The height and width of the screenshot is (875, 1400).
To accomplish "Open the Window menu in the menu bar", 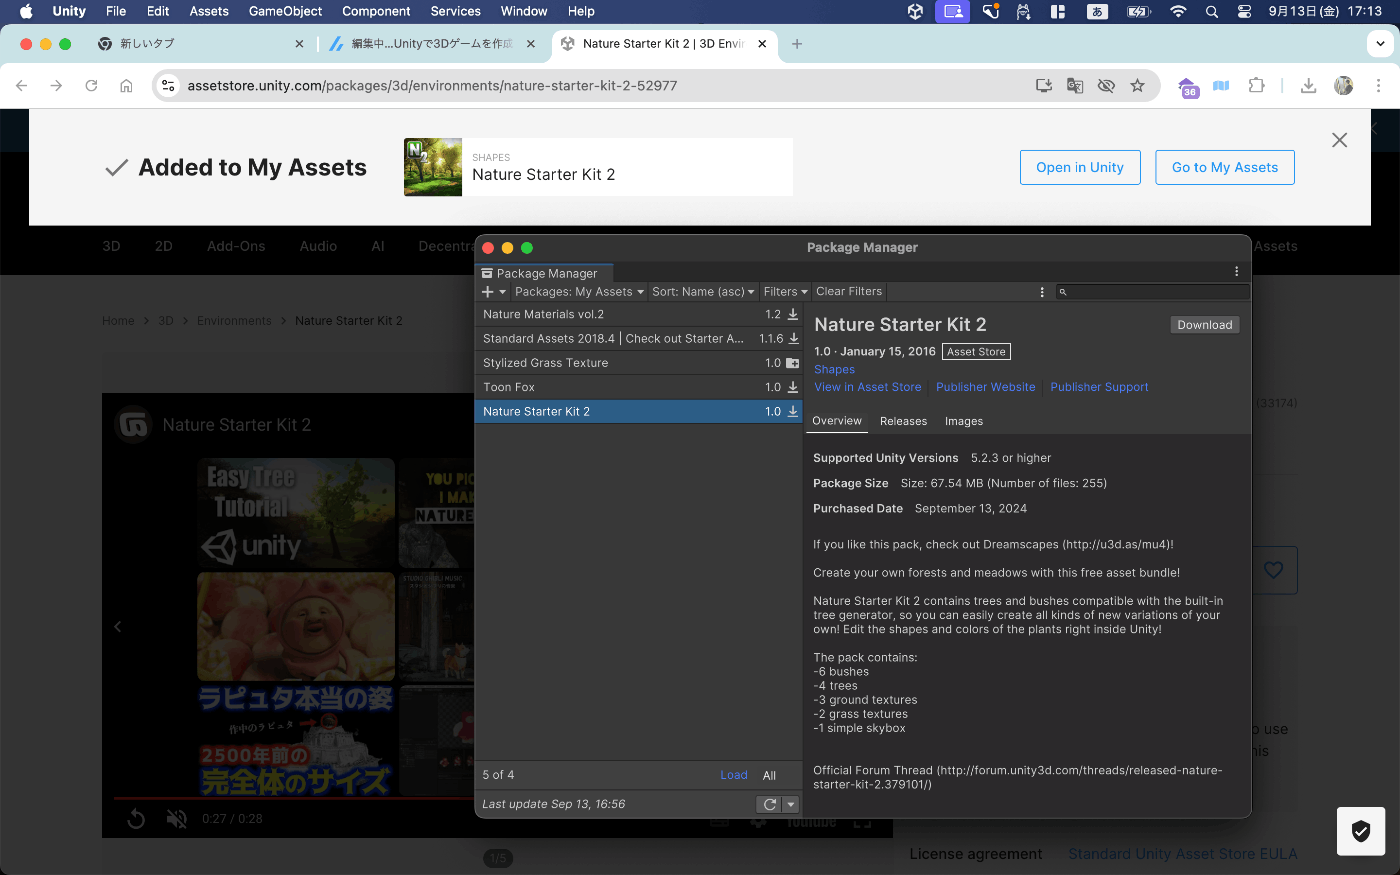I will pos(524,11).
